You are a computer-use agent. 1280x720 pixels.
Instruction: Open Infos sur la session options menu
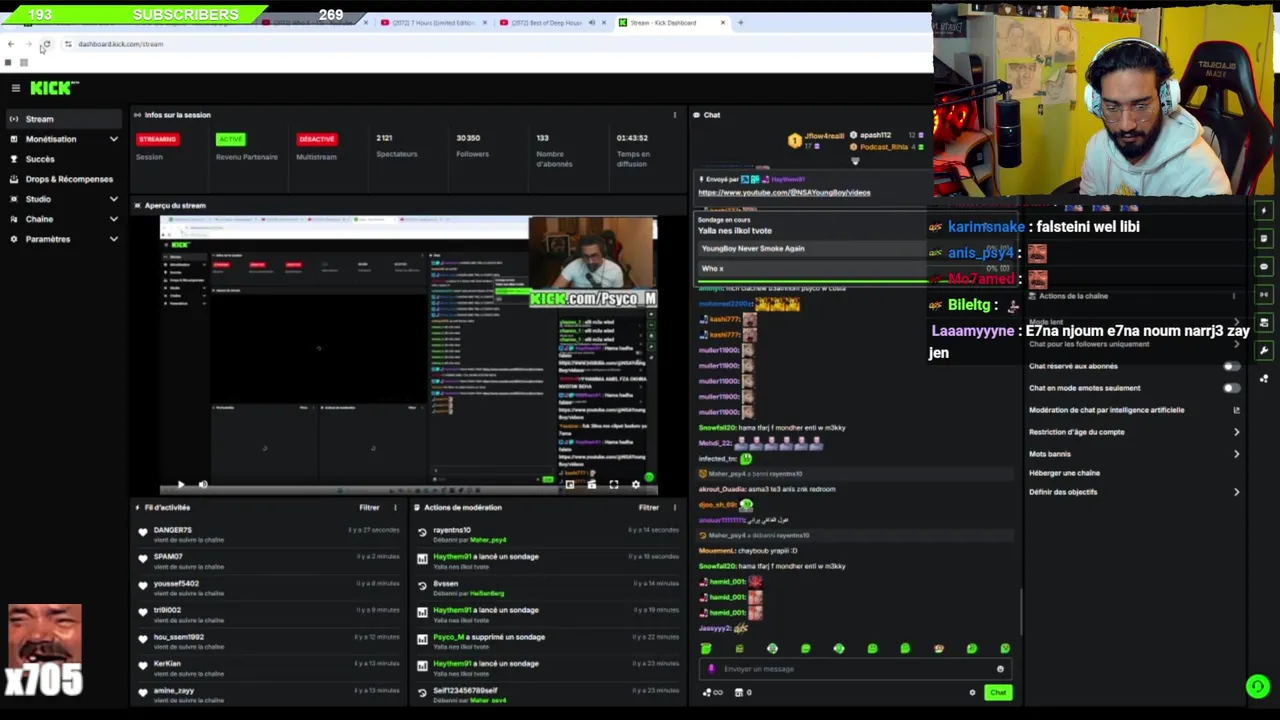click(674, 115)
